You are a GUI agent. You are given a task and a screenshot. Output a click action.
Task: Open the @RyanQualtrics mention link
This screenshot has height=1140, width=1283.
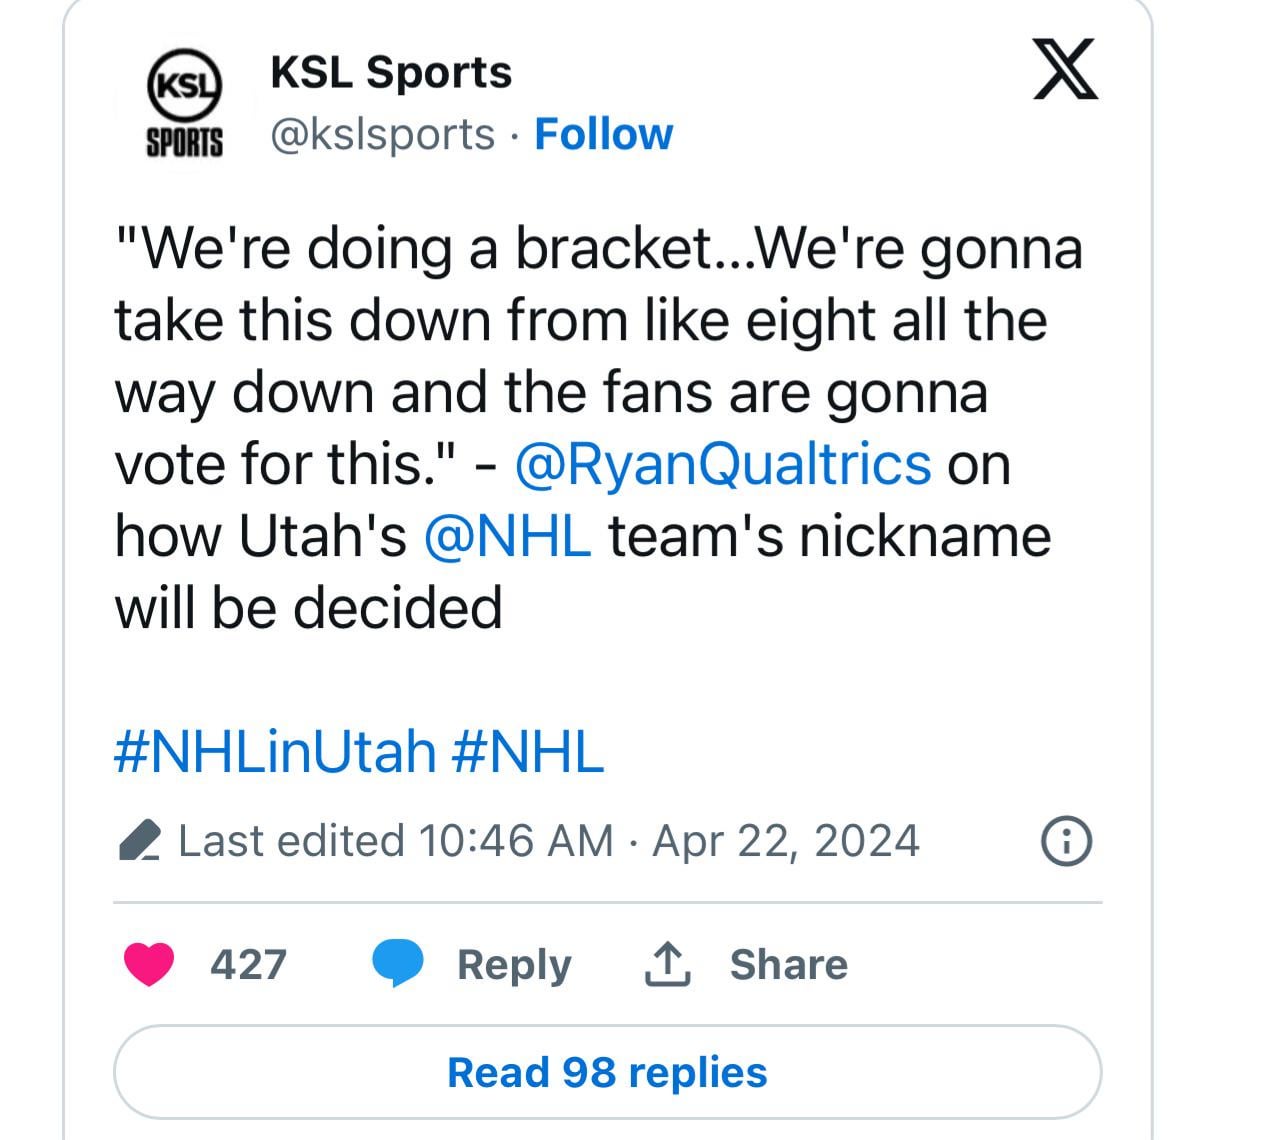(x=722, y=464)
